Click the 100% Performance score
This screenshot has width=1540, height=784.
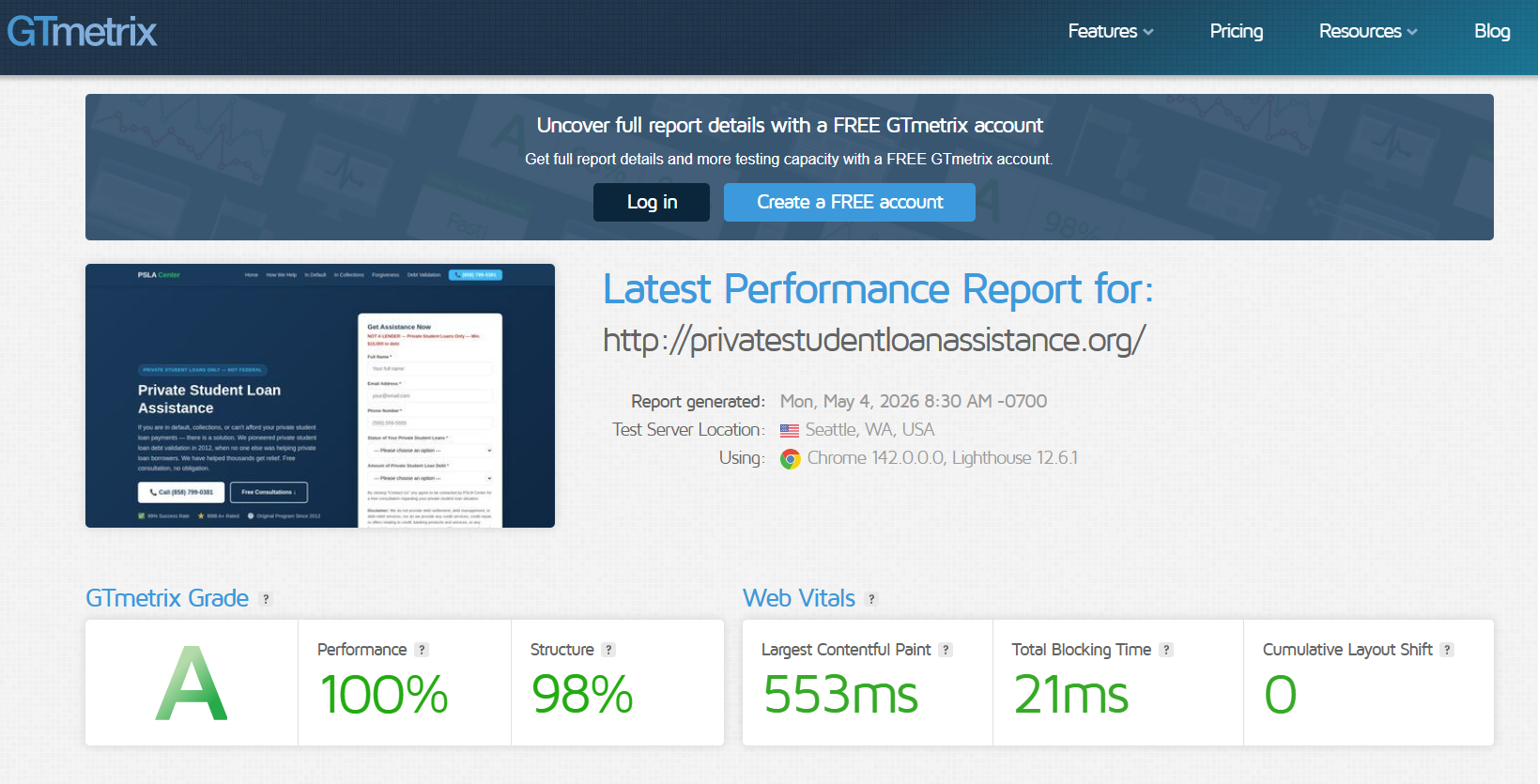pos(383,694)
